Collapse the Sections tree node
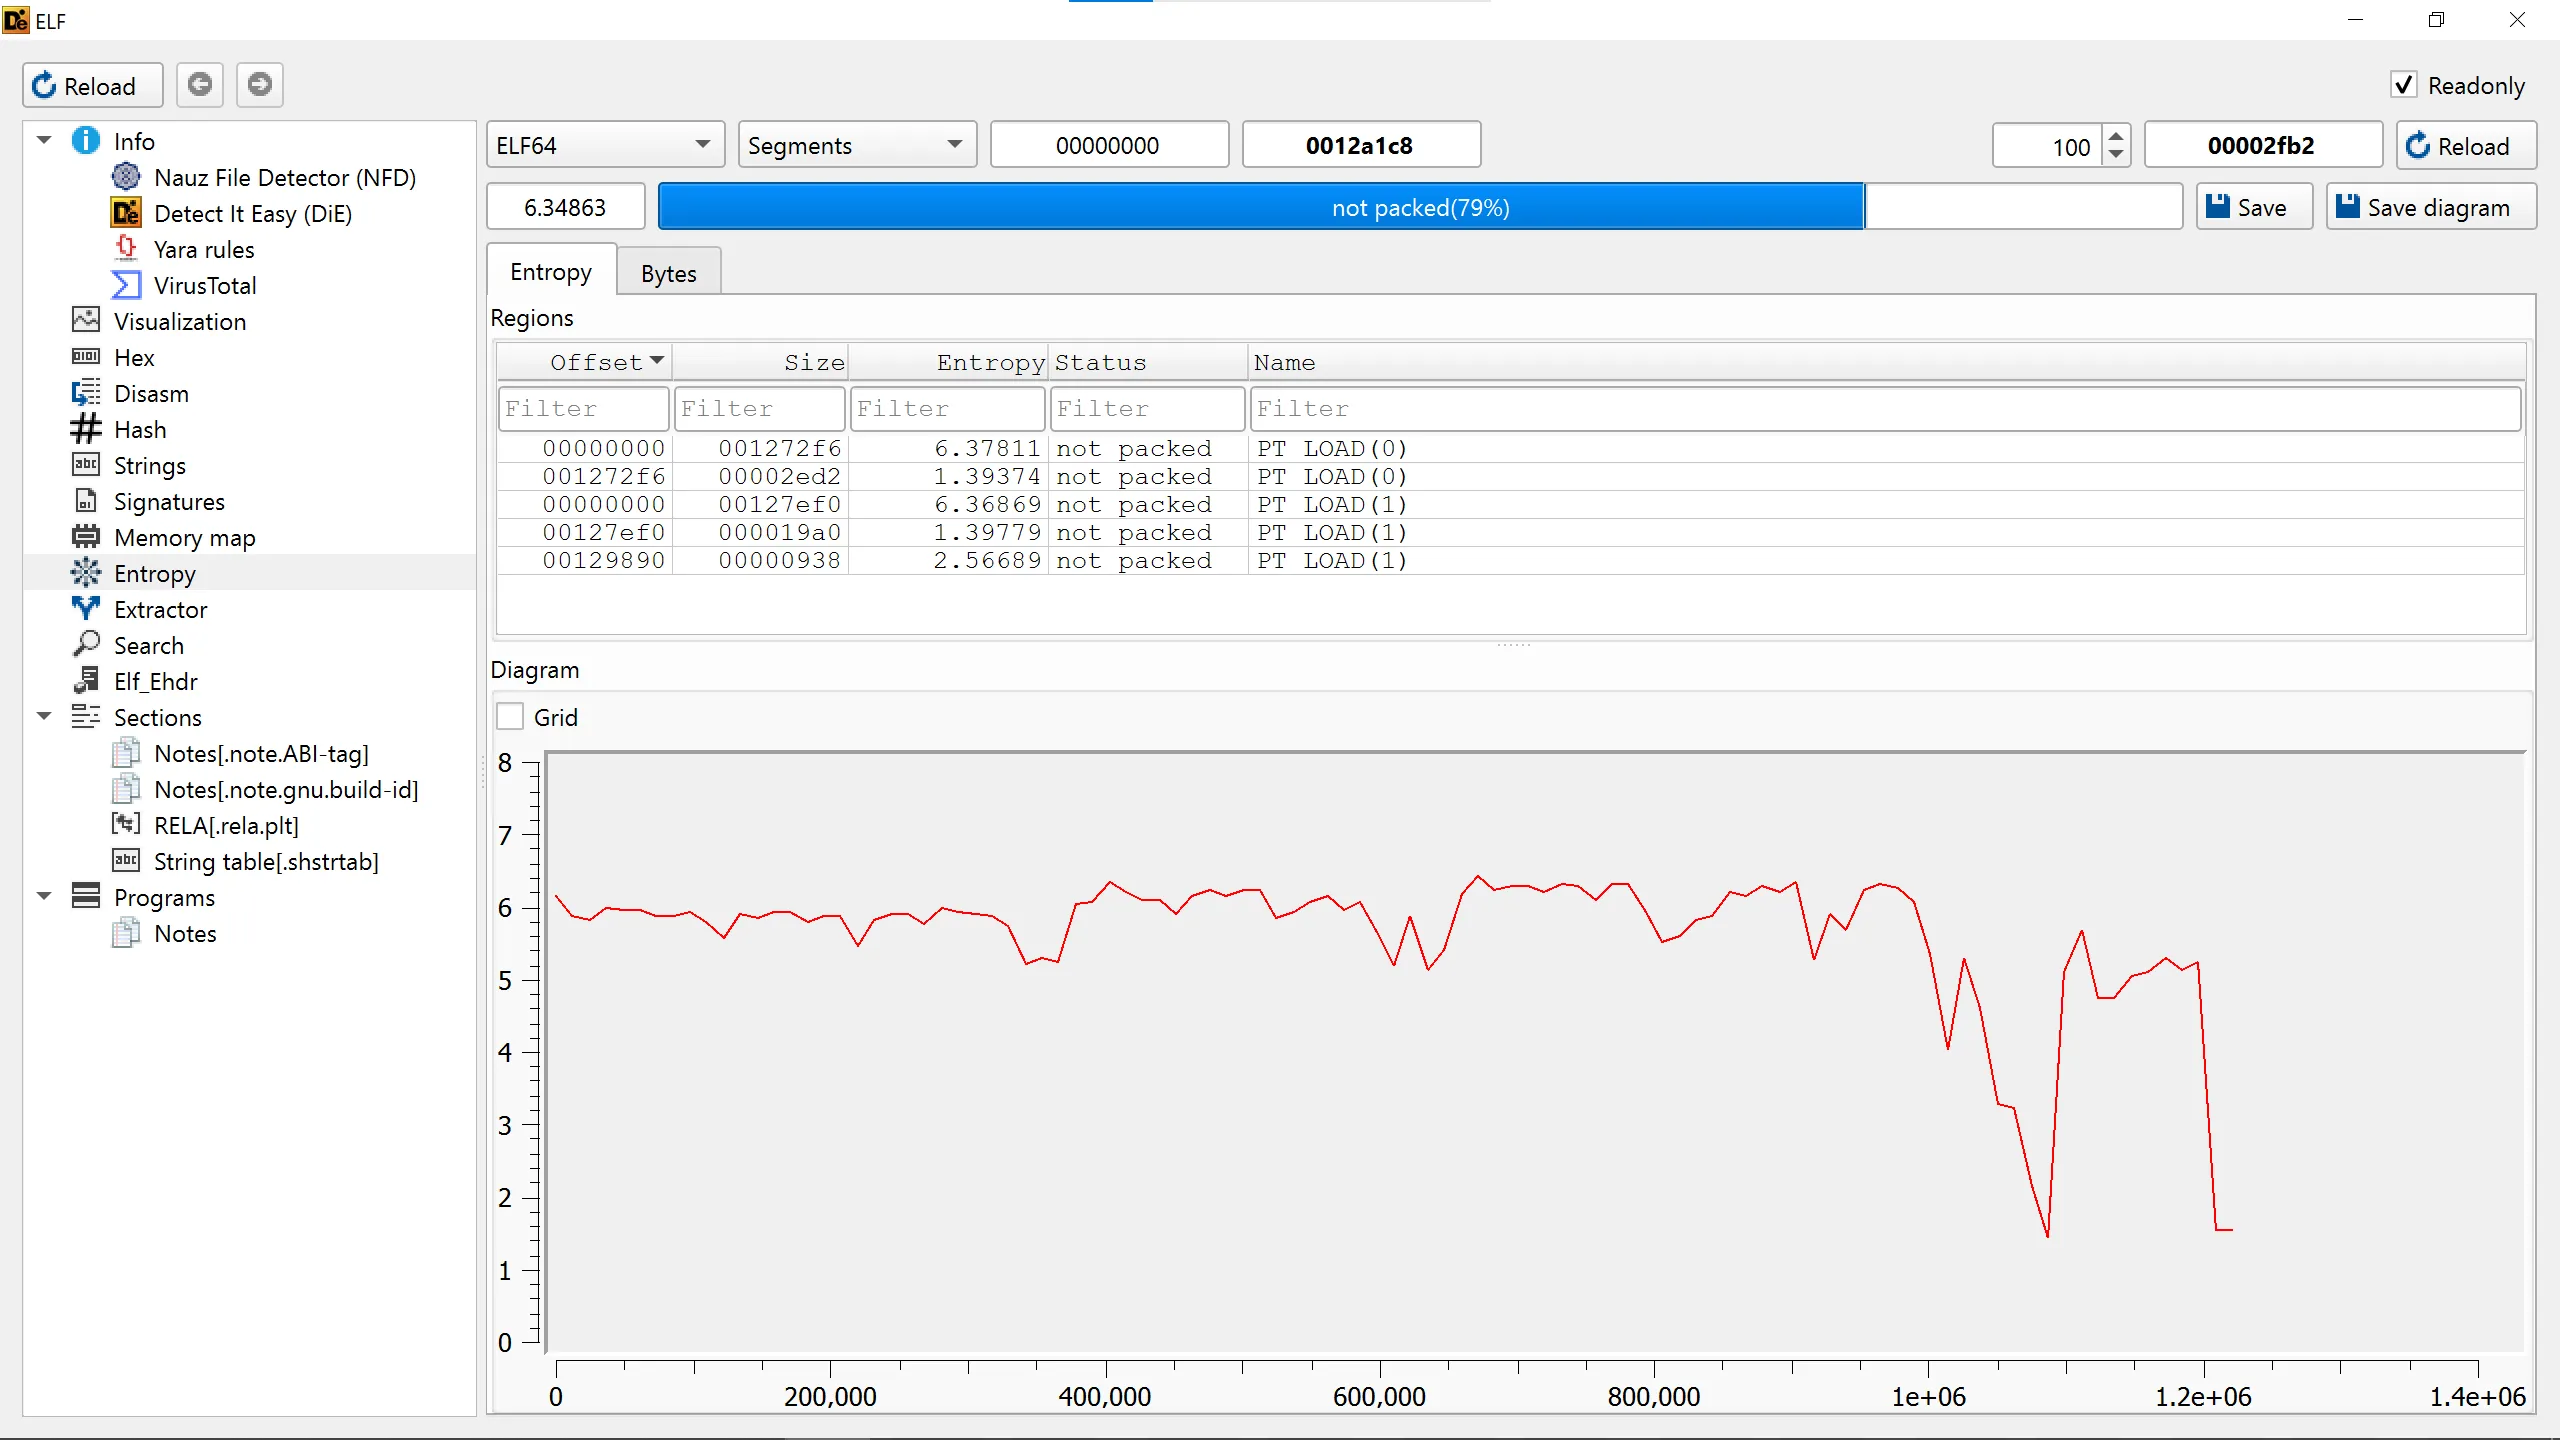 point(44,717)
